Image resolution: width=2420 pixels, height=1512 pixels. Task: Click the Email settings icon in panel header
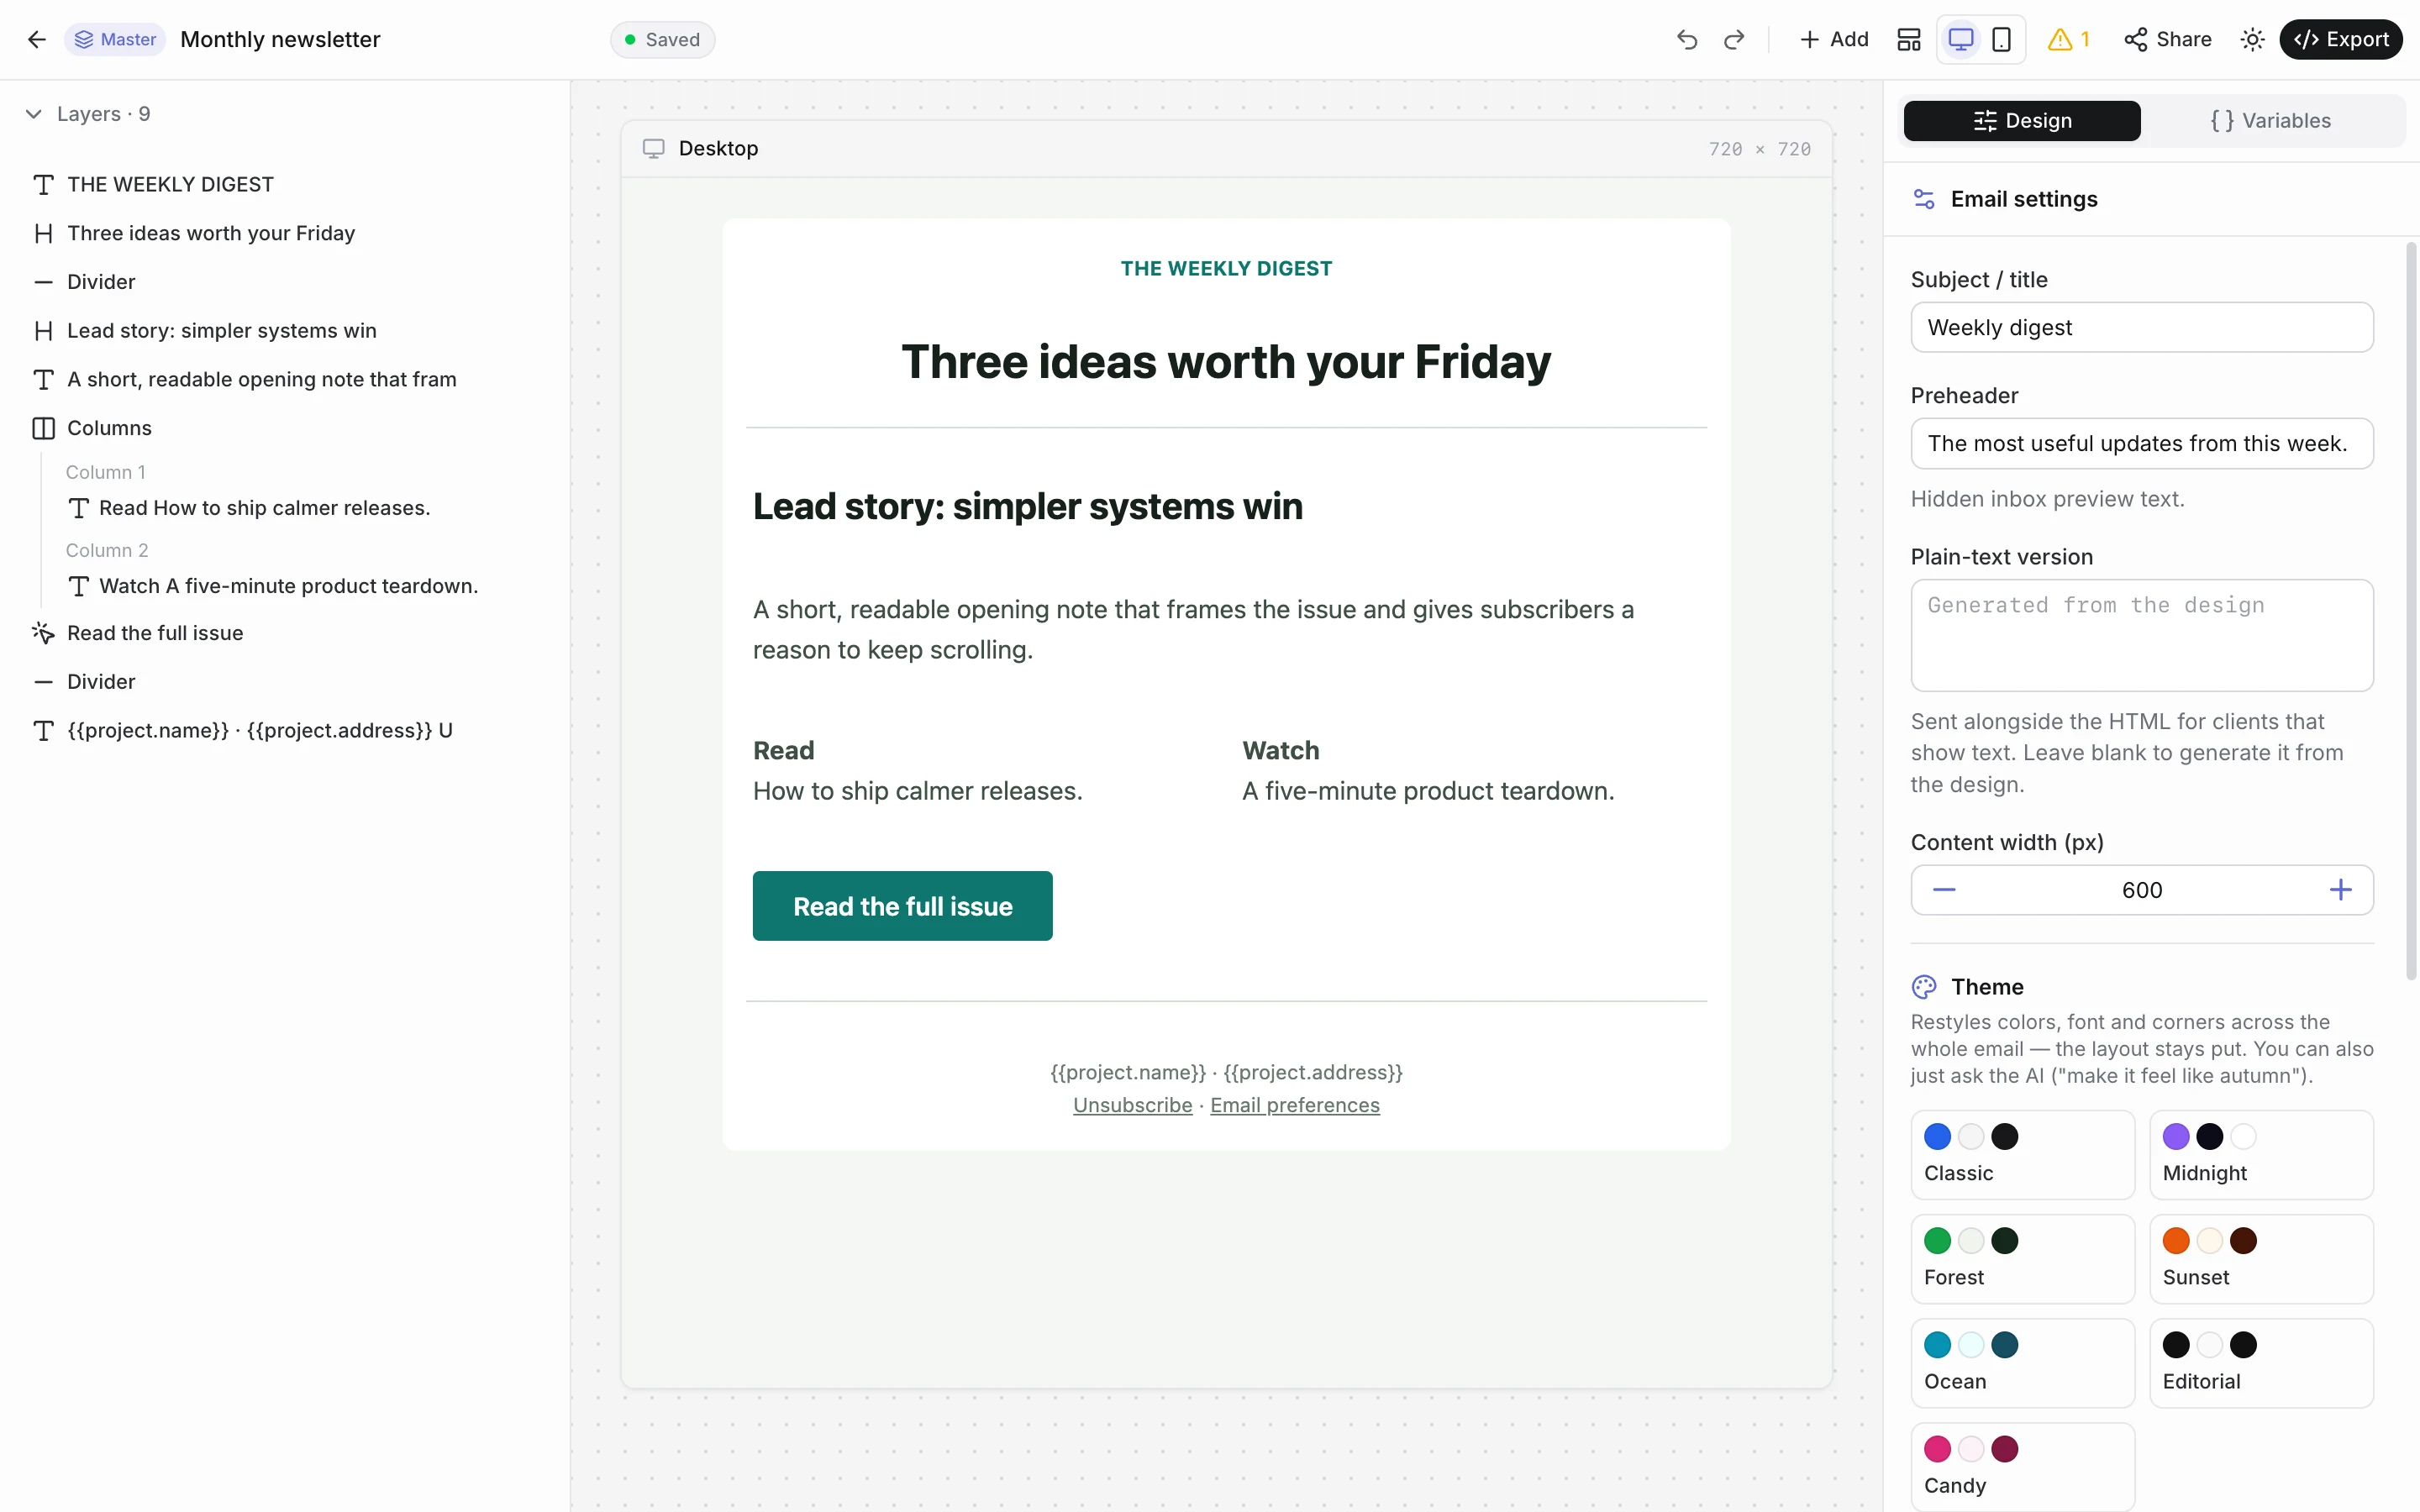click(x=1923, y=199)
